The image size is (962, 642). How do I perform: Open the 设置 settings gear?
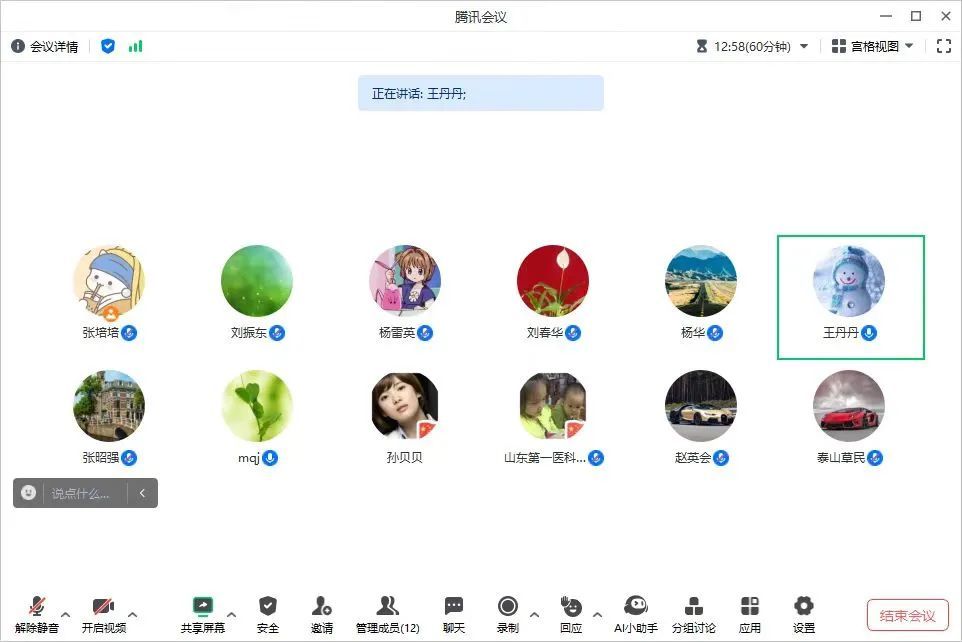pyautogui.click(x=804, y=607)
